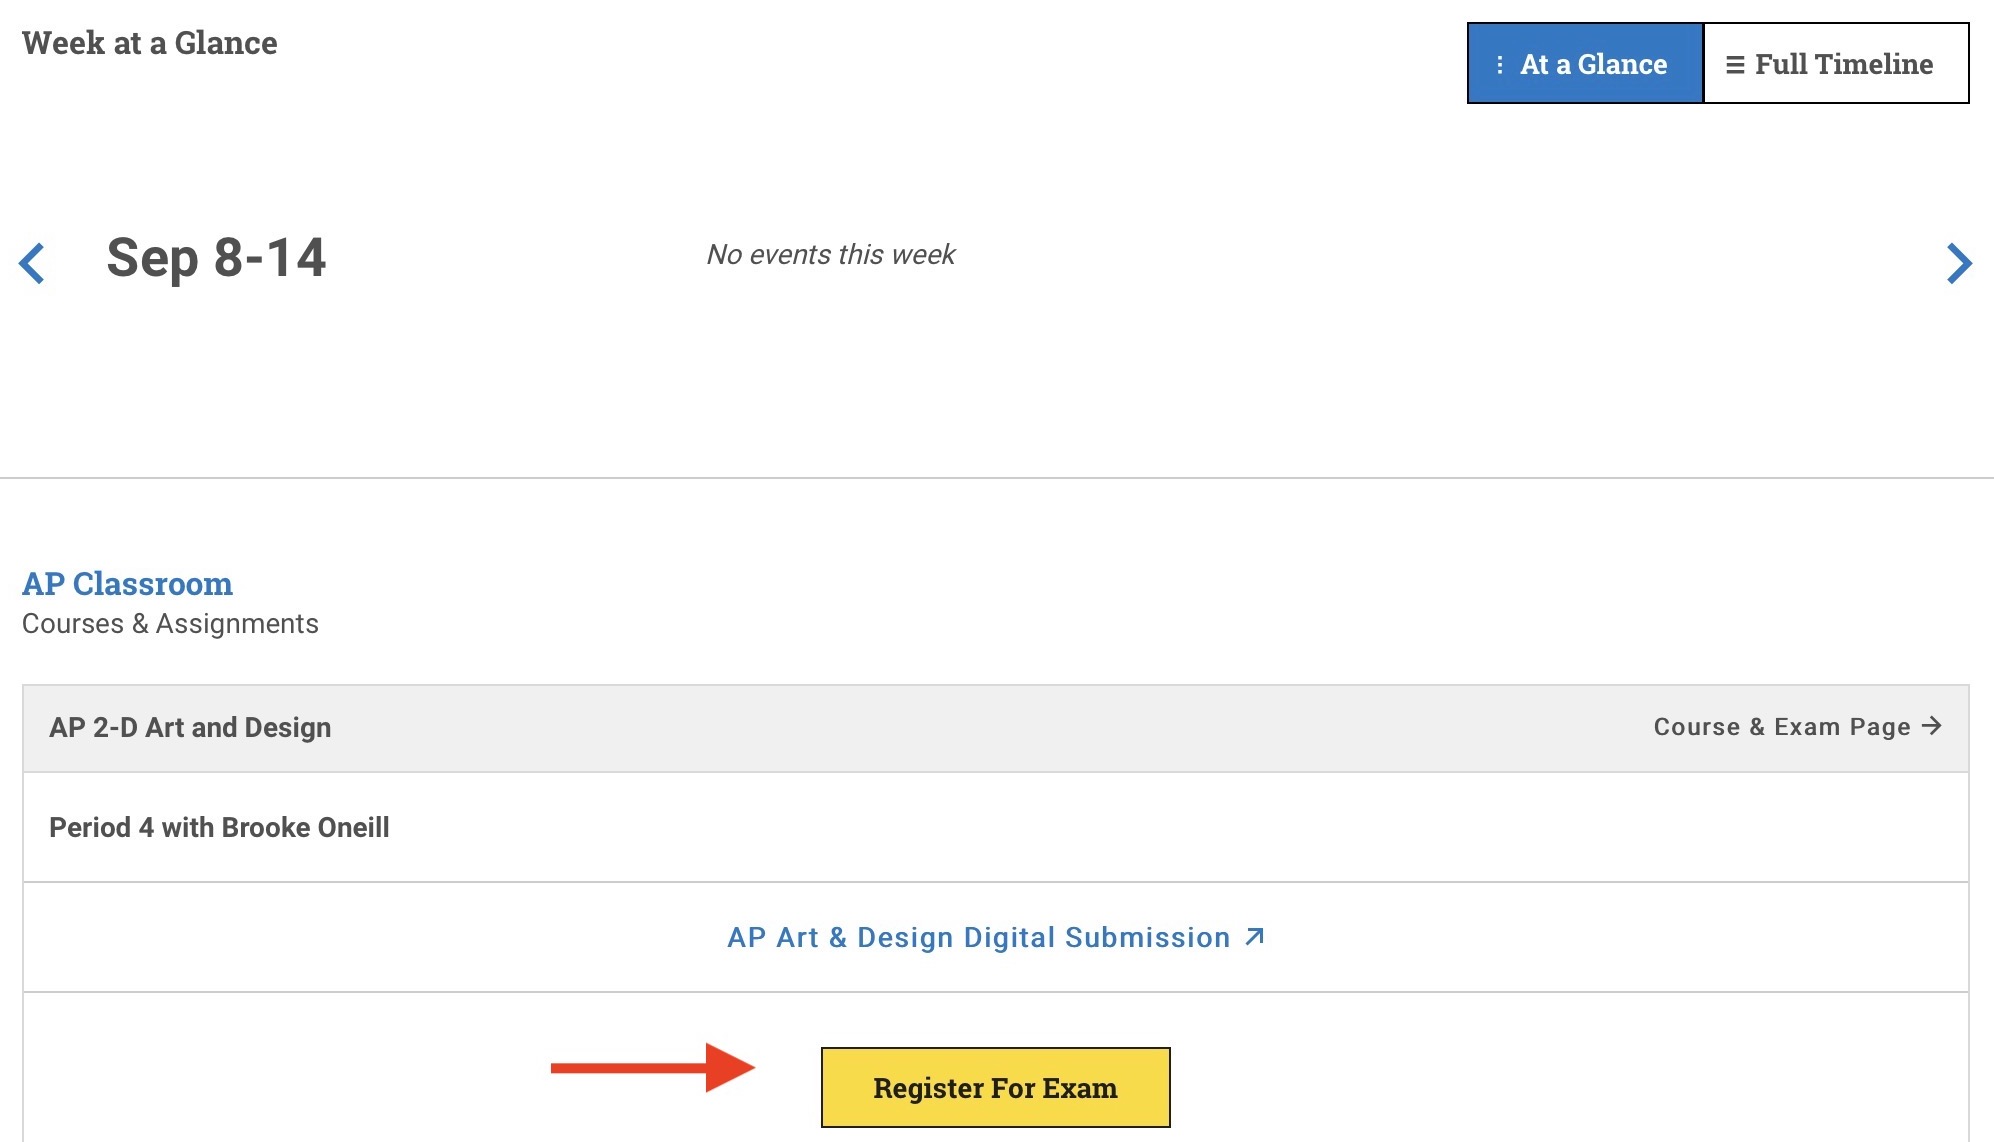Switch to Full Timeline view
Viewport: 1994px width, 1142px height.
(x=1836, y=64)
